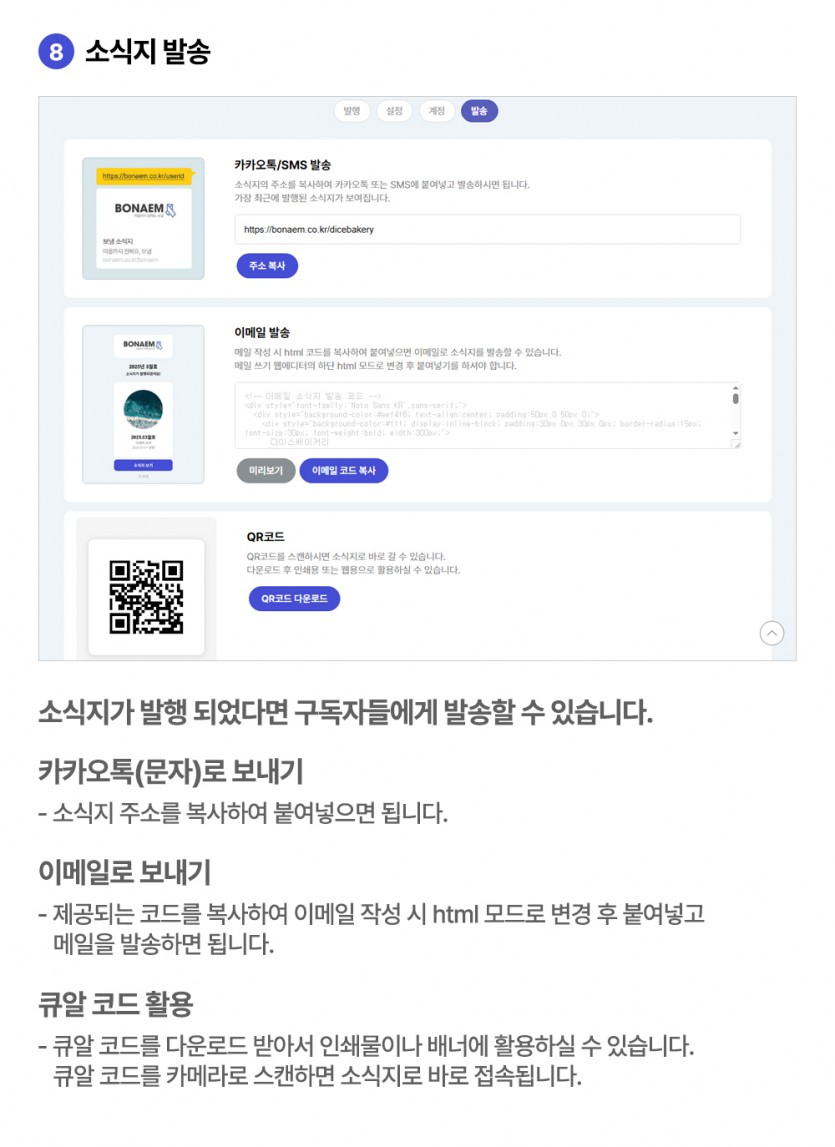
Task: Click the newsletter URL address field
Action: click(x=487, y=230)
